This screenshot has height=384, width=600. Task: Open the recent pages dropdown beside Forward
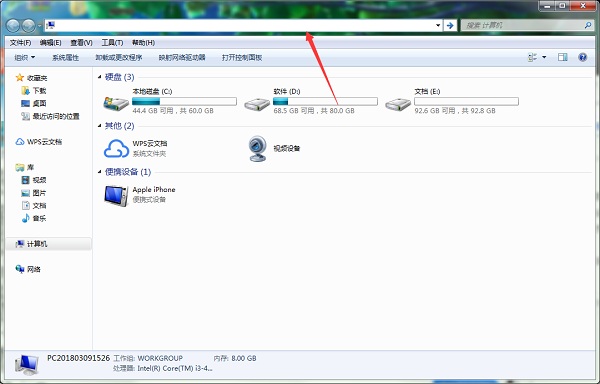40,26
